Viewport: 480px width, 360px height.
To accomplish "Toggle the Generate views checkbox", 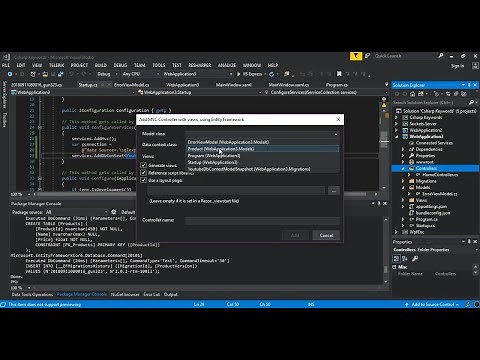I will (x=143, y=165).
